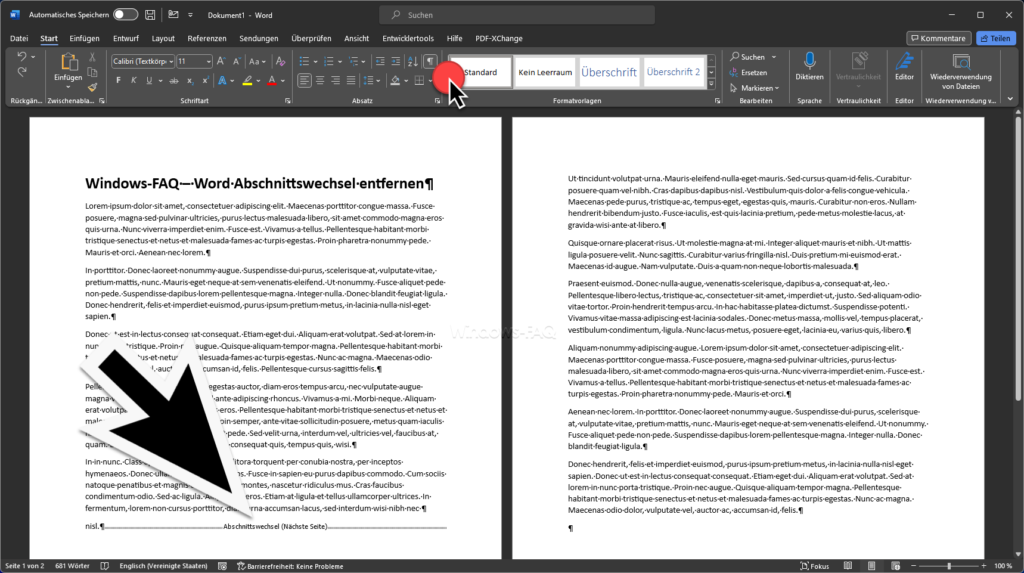Toggle underline formatting (U)
Viewport: 1024px width, 573px height.
click(x=149, y=81)
